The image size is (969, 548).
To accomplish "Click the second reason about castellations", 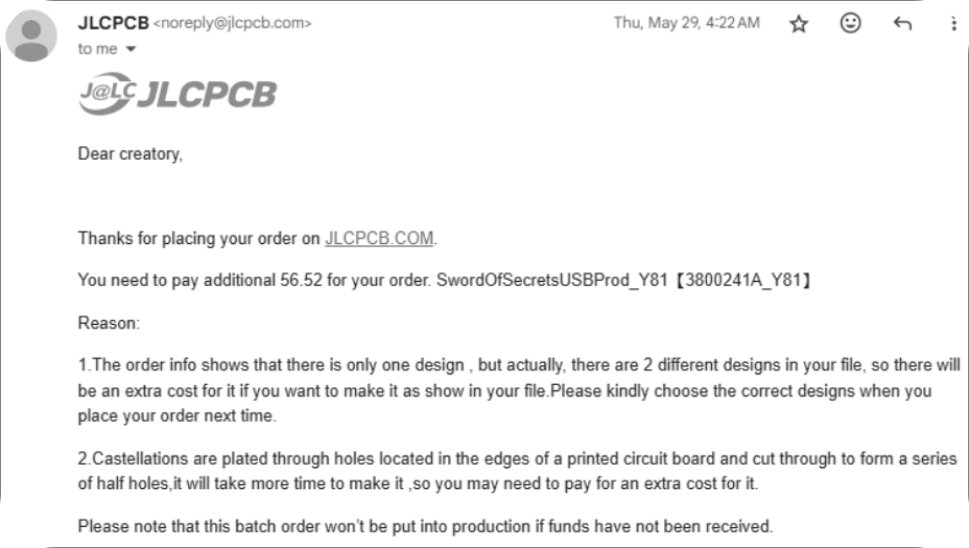I will click(518, 471).
